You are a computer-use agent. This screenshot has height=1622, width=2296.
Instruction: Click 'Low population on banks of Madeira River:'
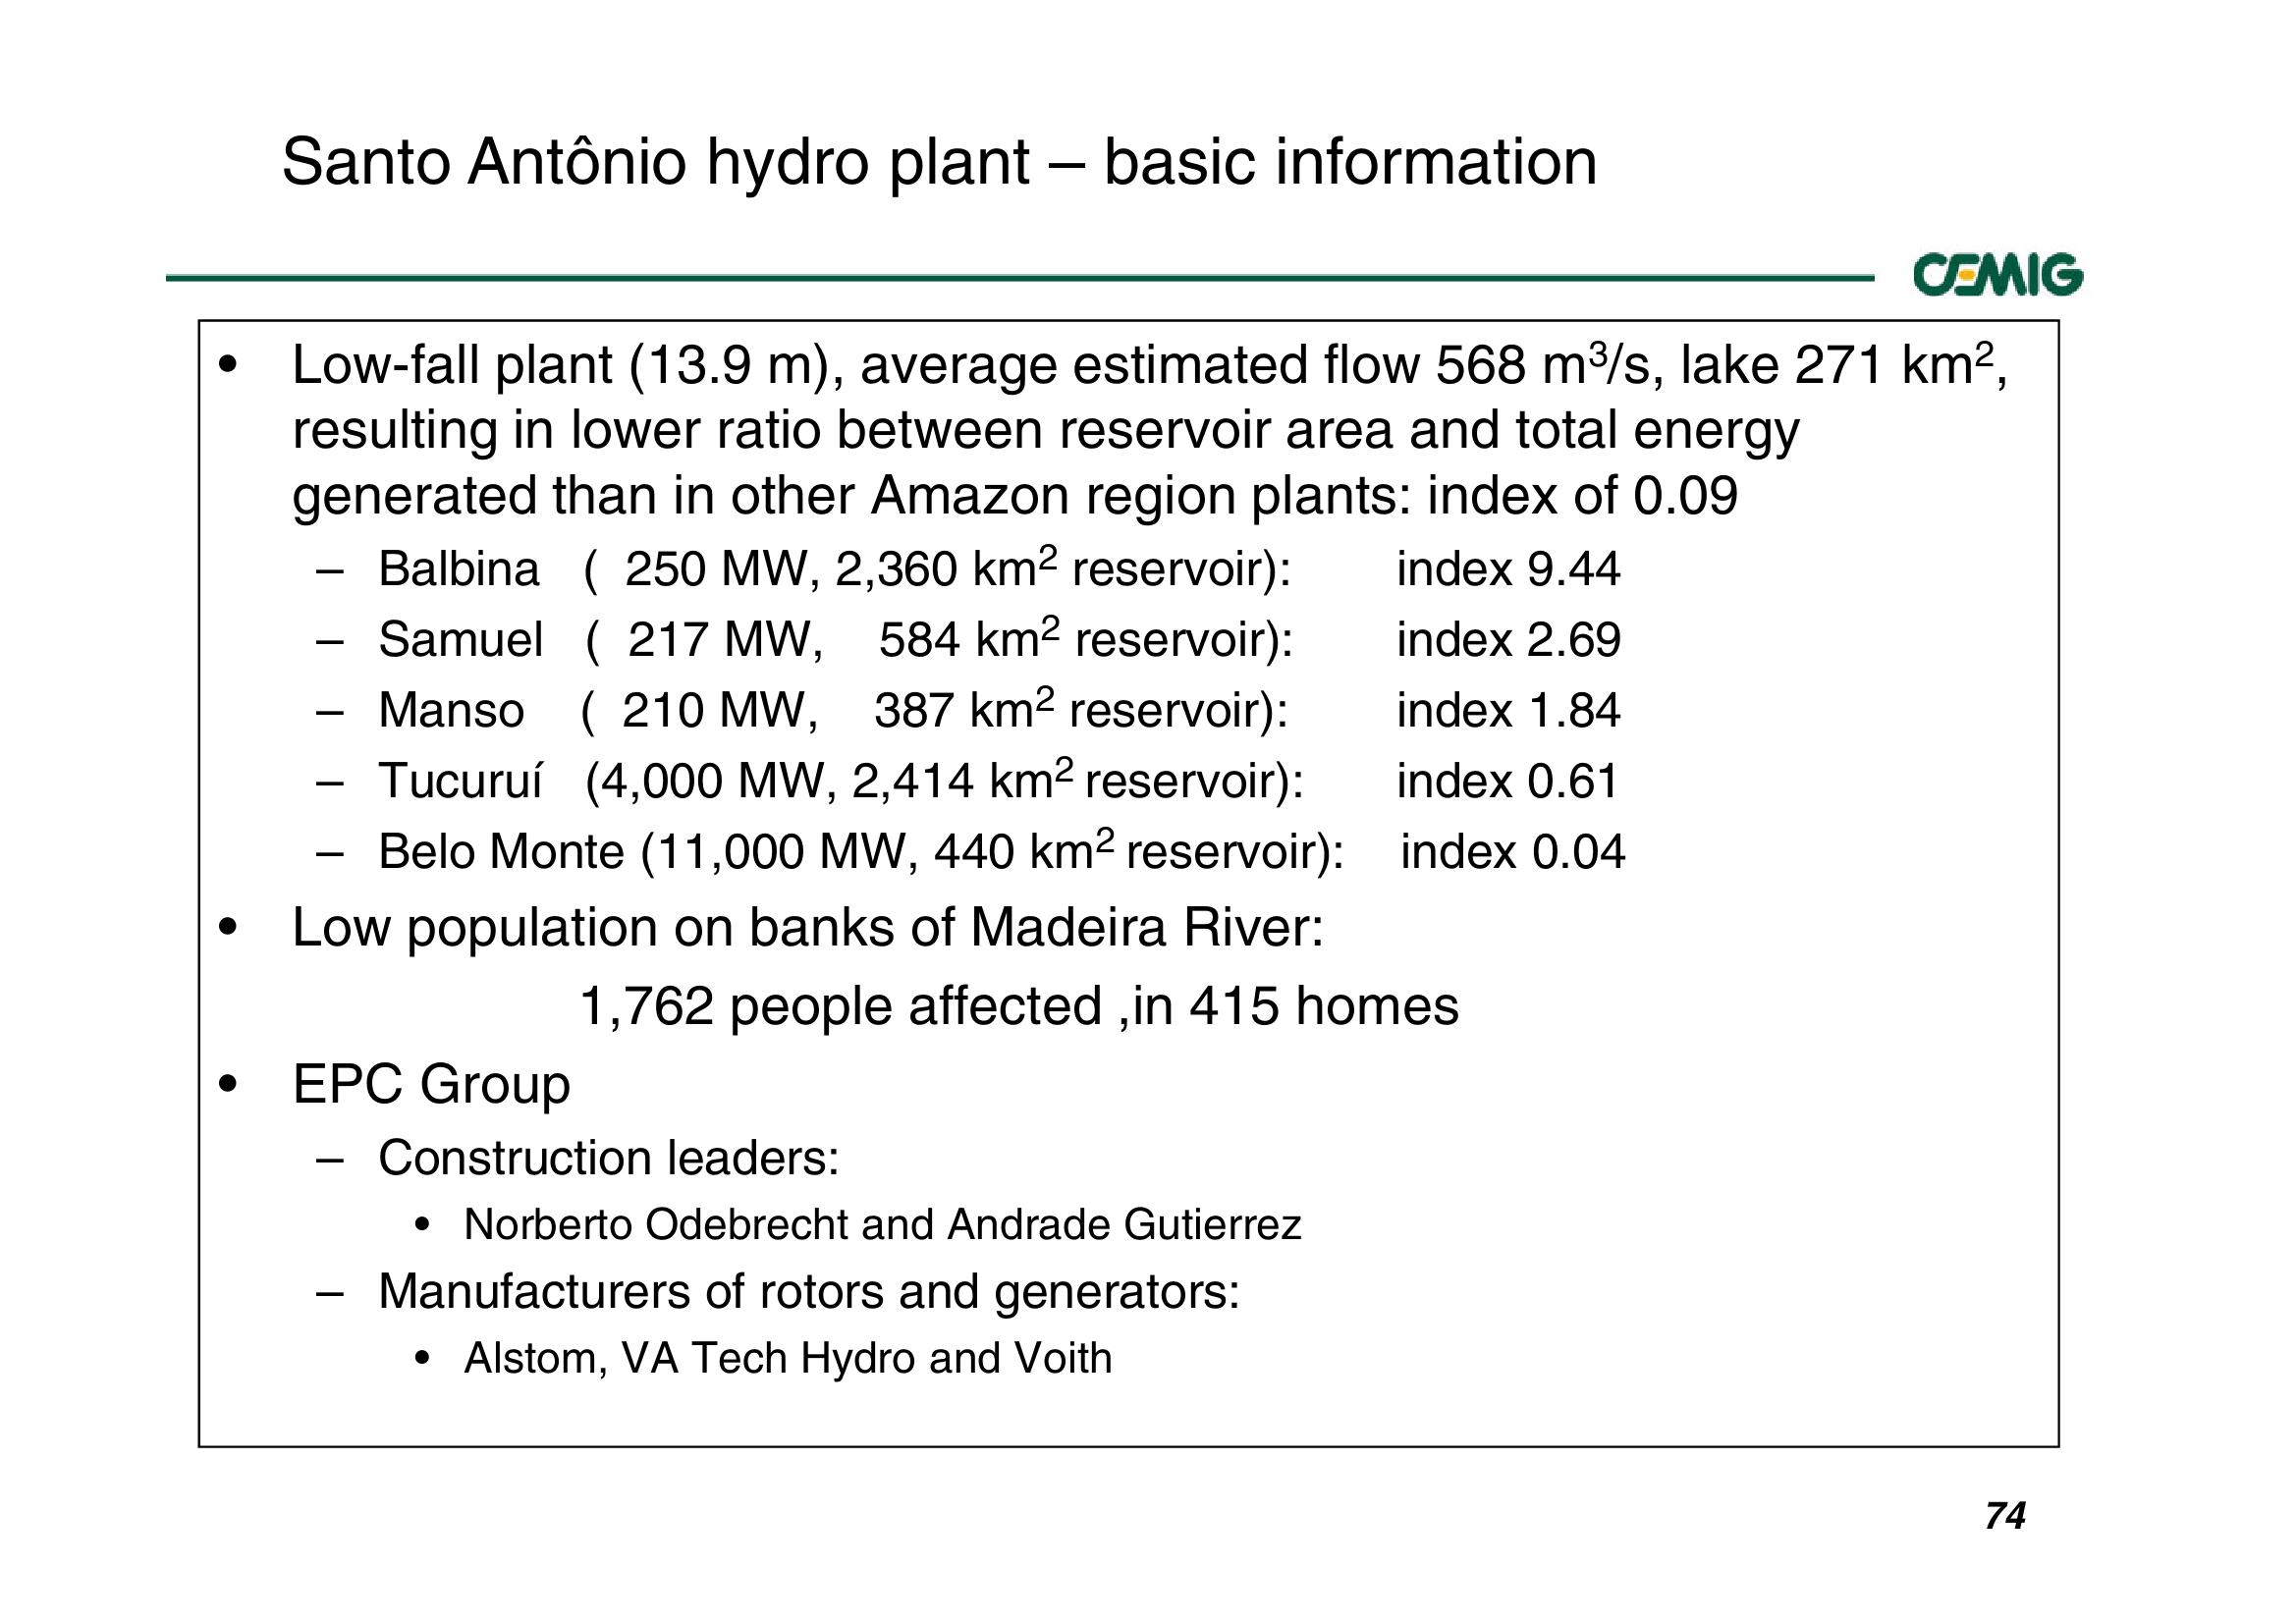(808, 928)
